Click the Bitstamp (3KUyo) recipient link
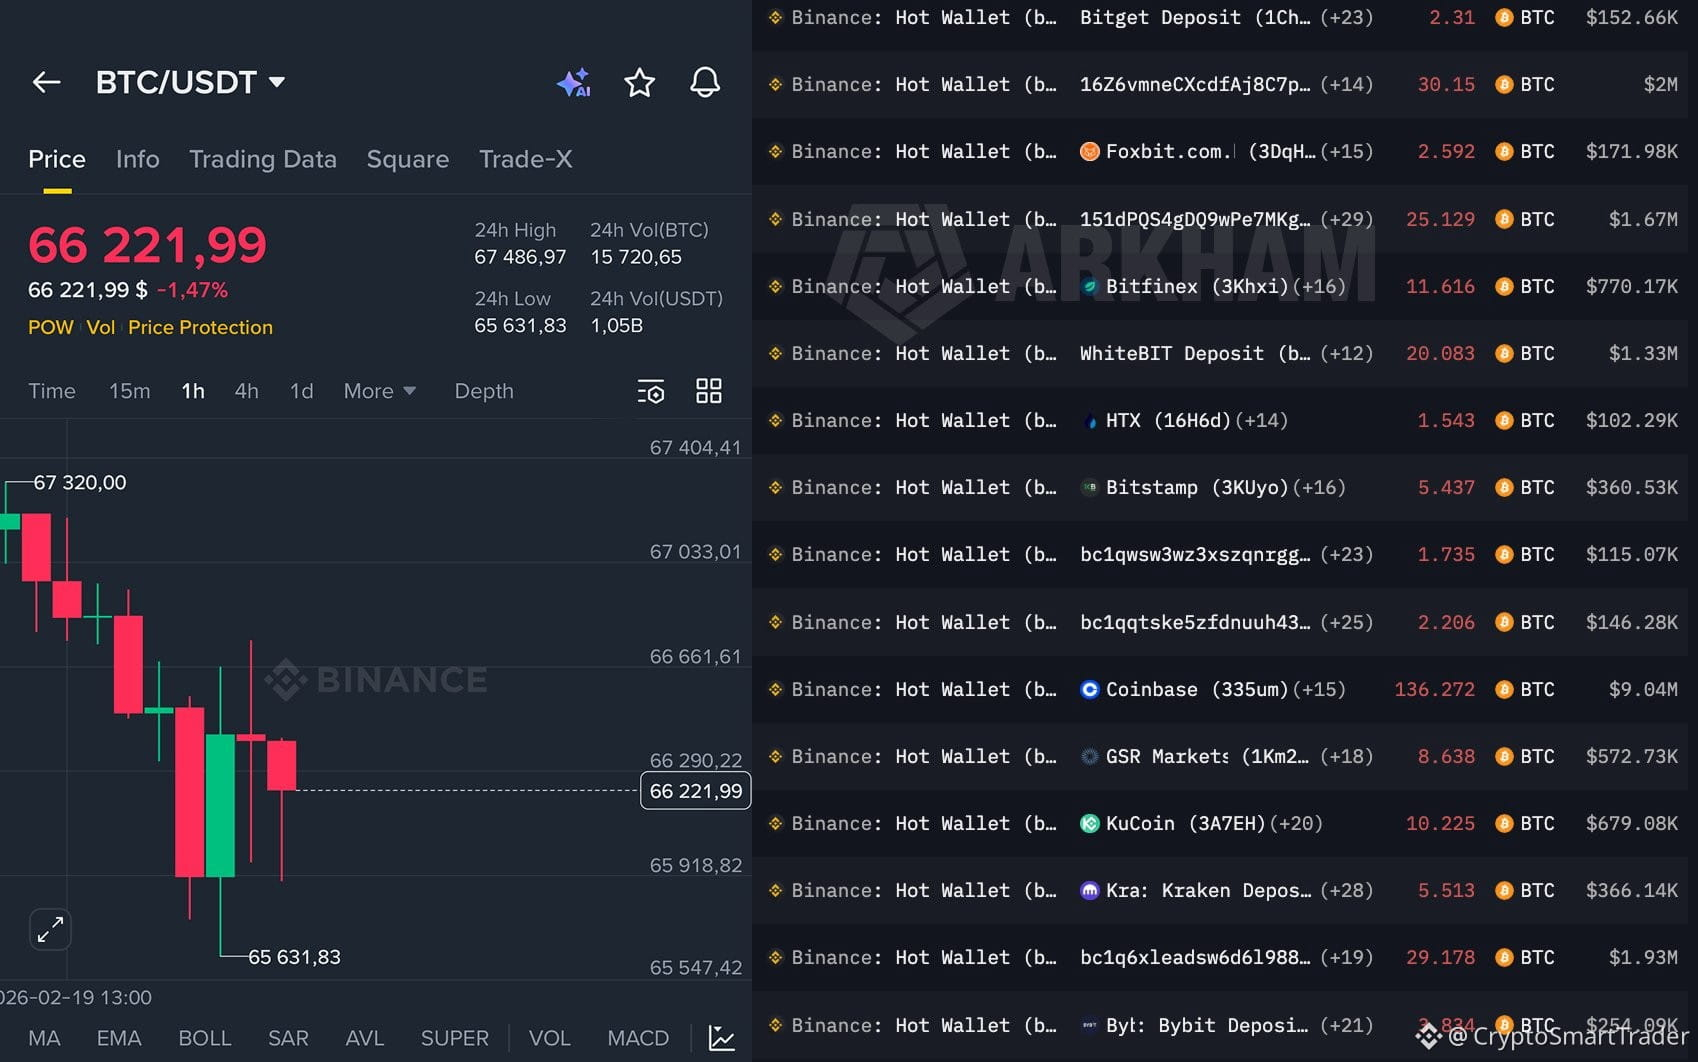Image resolution: width=1698 pixels, height=1062 pixels. point(1197,487)
